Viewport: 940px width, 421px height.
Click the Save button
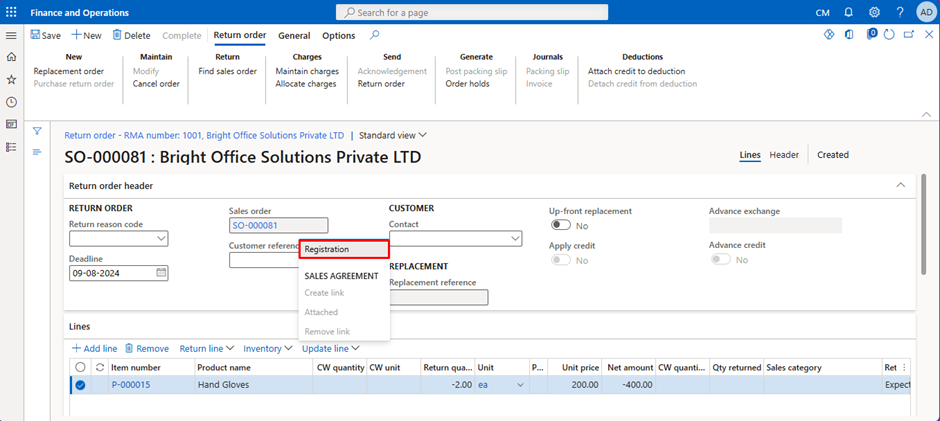pyautogui.click(x=46, y=35)
